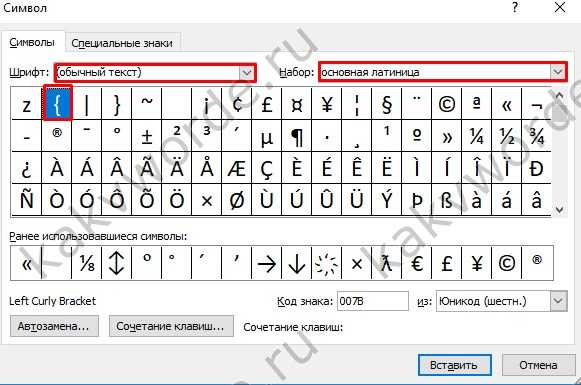Screen dimensions: 581x385
Task: Click the Код знака input field
Action: [373, 301]
